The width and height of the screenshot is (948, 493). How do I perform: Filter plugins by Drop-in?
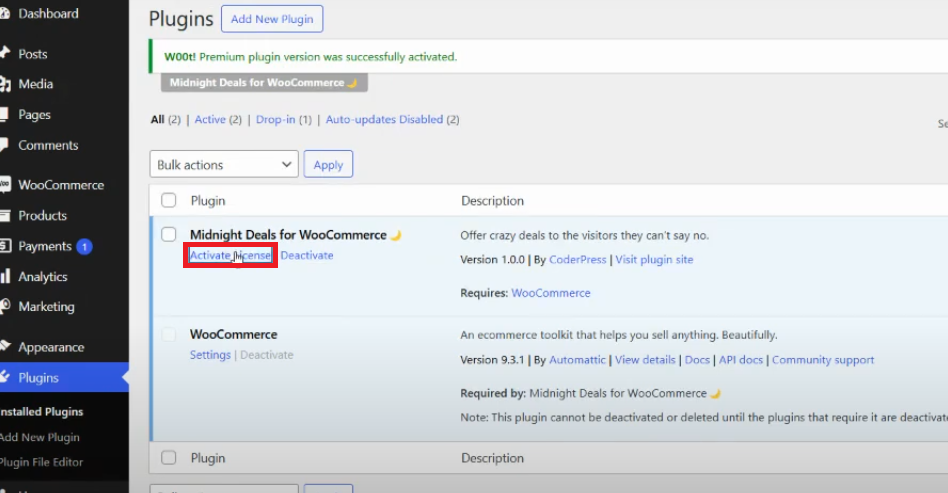click(276, 120)
